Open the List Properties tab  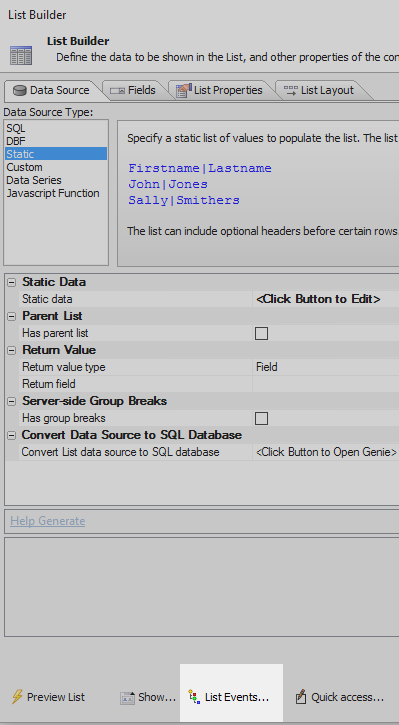pyautogui.click(x=221, y=90)
